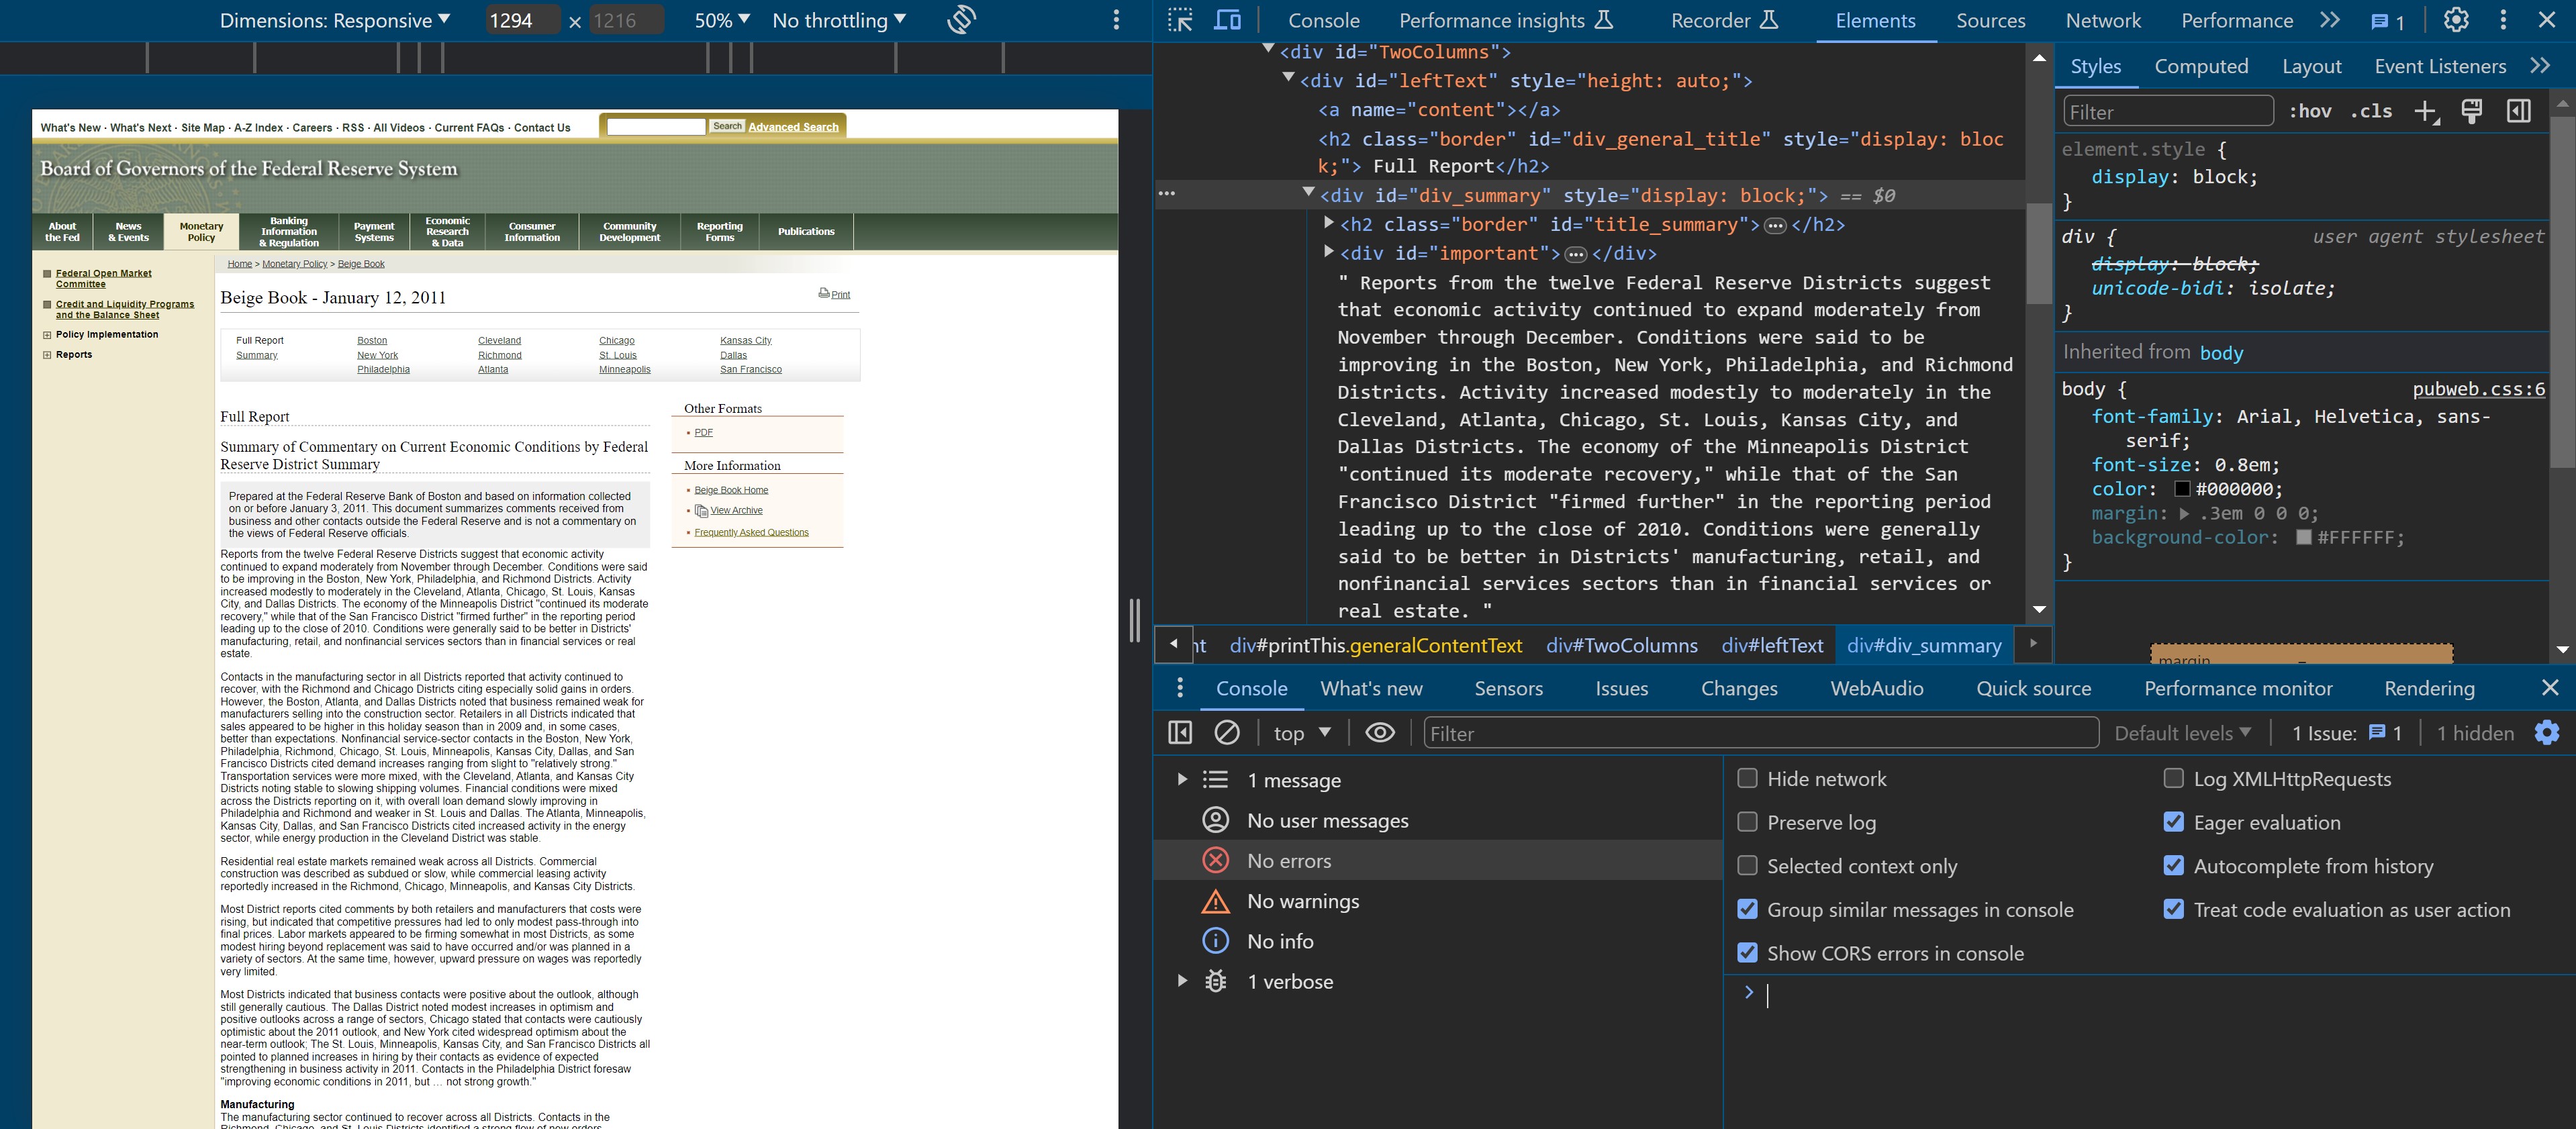Viewport: 2576px width, 1129px height.
Task: Open DevTools settings gear icon
Action: (2456, 20)
